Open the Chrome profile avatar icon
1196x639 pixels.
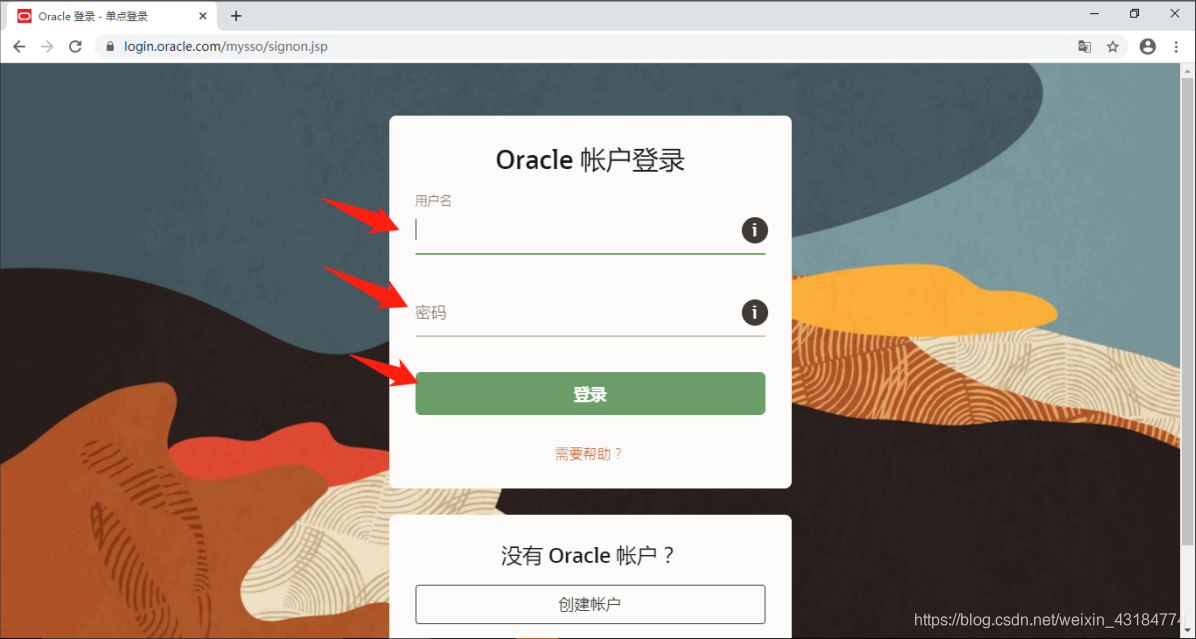click(1147, 47)
